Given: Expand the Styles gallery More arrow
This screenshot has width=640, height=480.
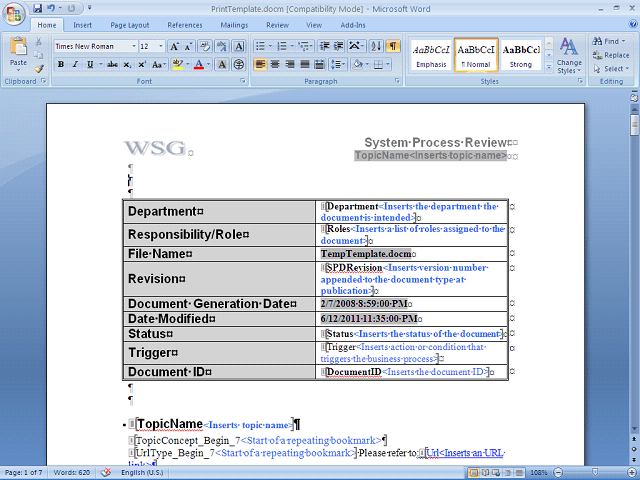Looking at the screenshot, I should [549, 67].
